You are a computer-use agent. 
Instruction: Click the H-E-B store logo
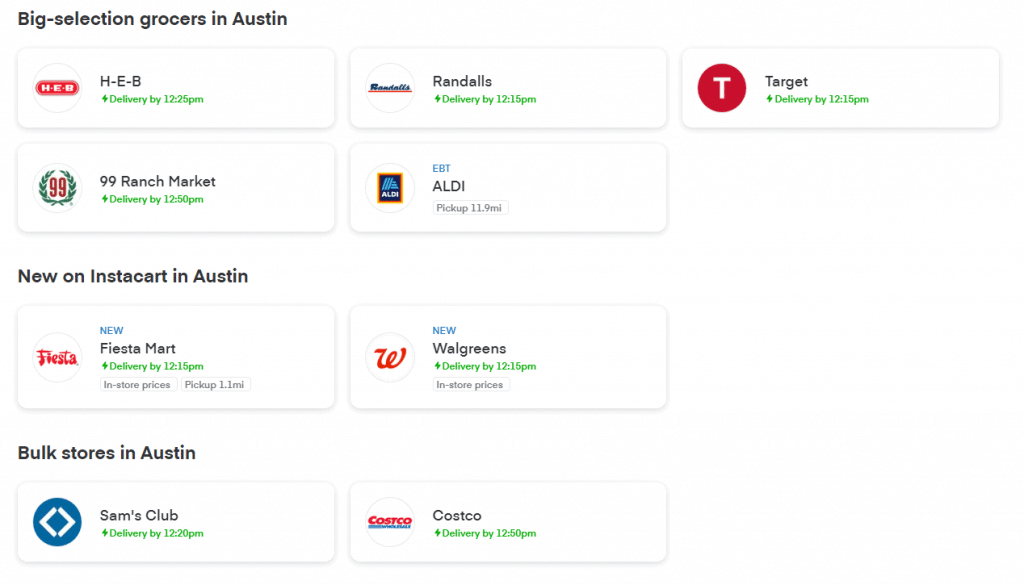tap(57, 87)
